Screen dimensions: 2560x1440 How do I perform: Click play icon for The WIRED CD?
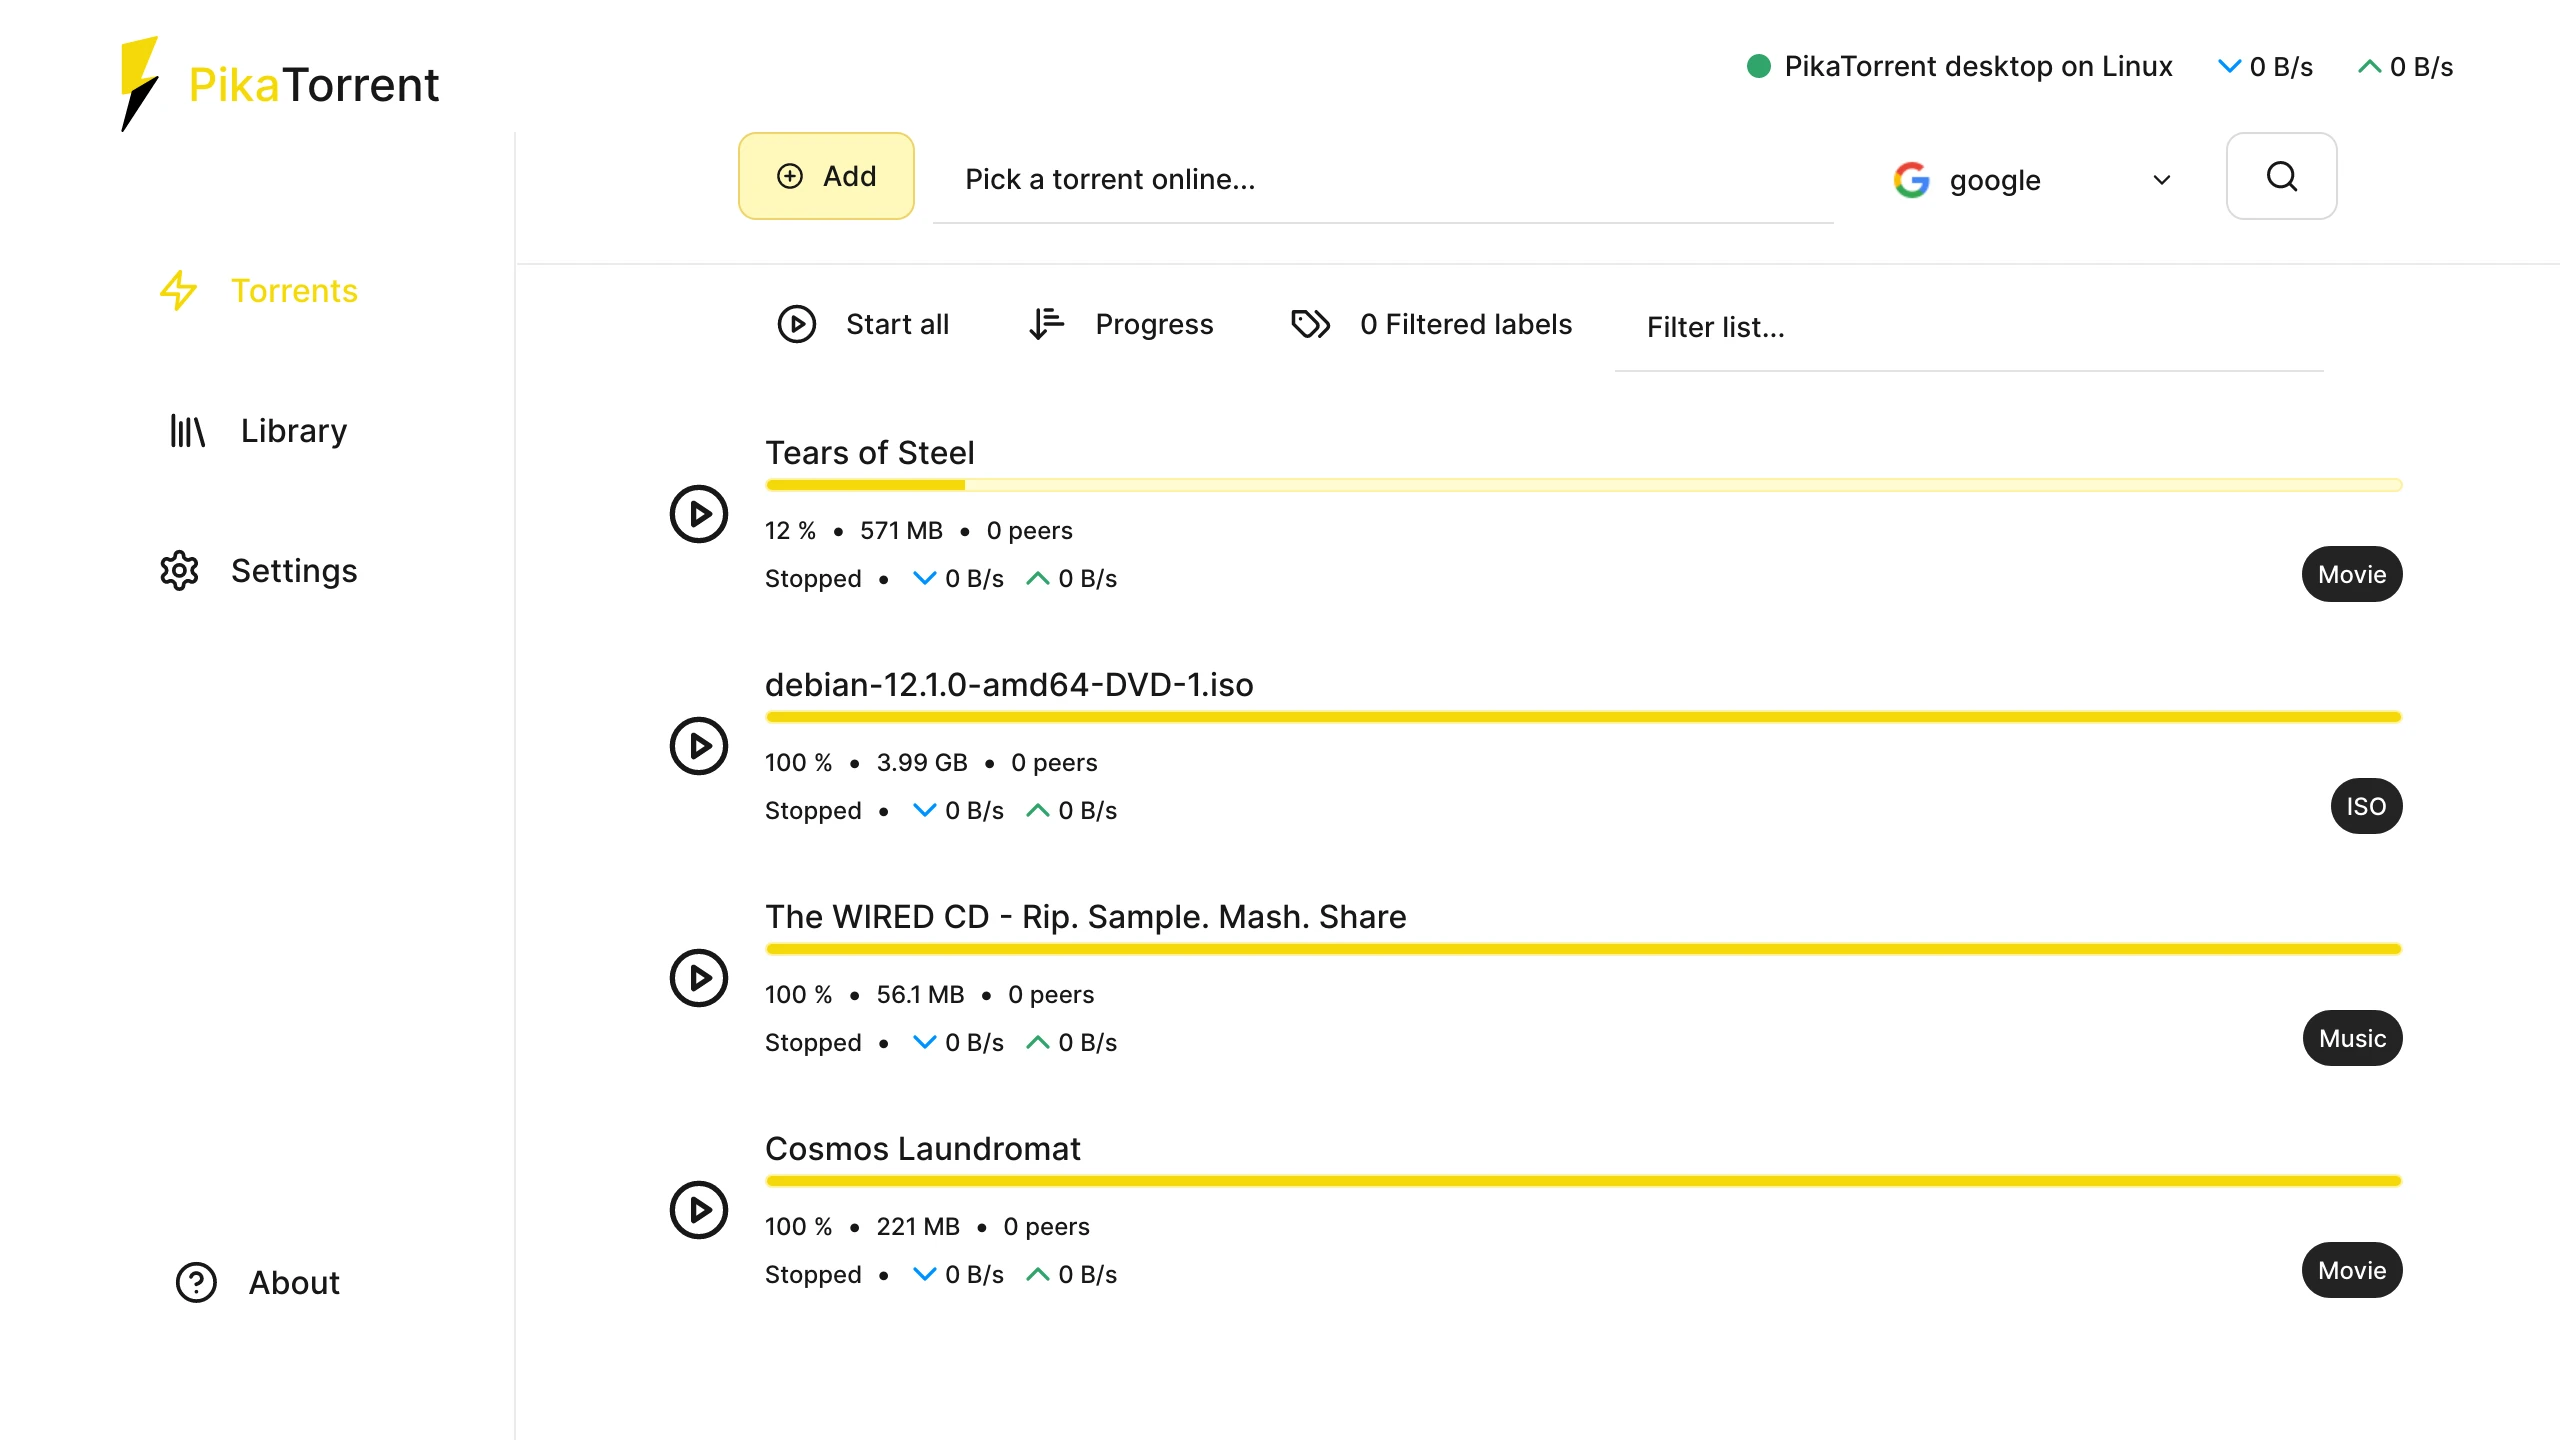[x=698, y=978]
